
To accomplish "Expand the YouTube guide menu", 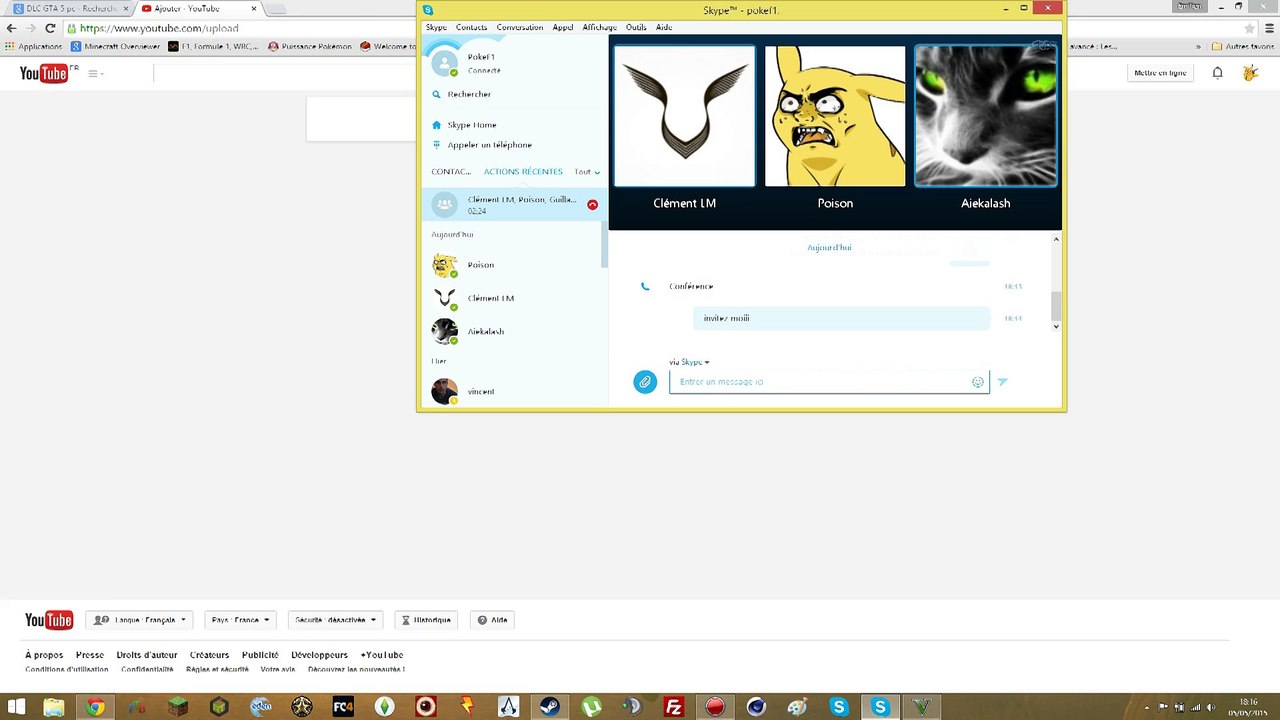I will tap(95, 73).
